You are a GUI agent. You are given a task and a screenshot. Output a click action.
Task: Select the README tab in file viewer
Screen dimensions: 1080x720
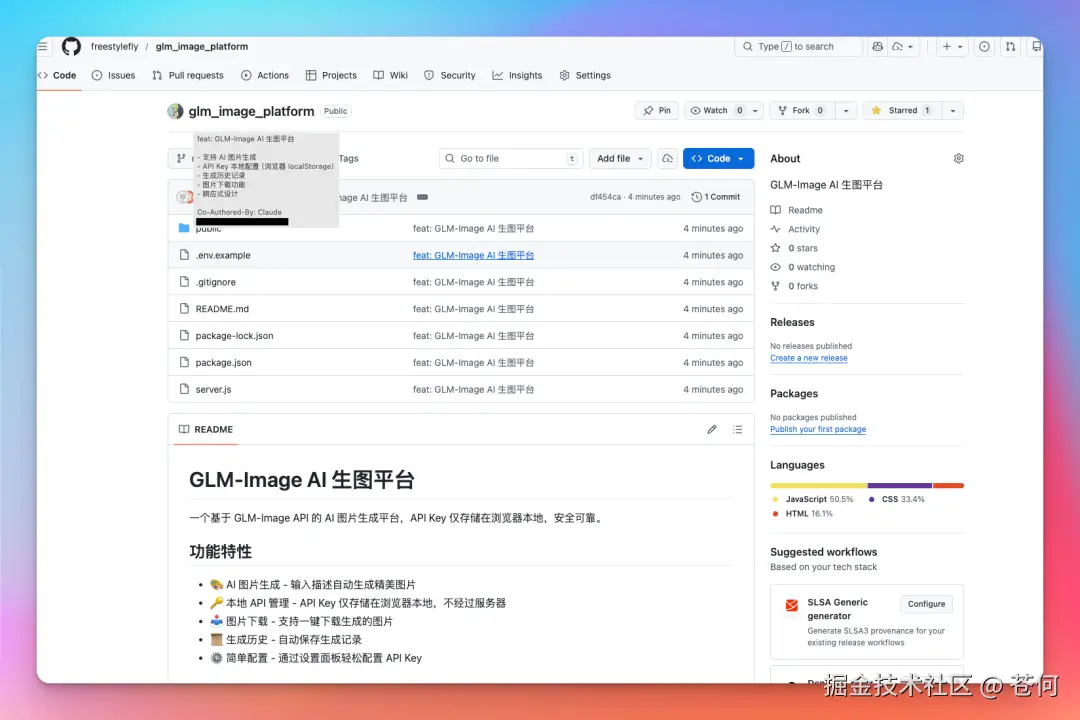click(206, 429)
